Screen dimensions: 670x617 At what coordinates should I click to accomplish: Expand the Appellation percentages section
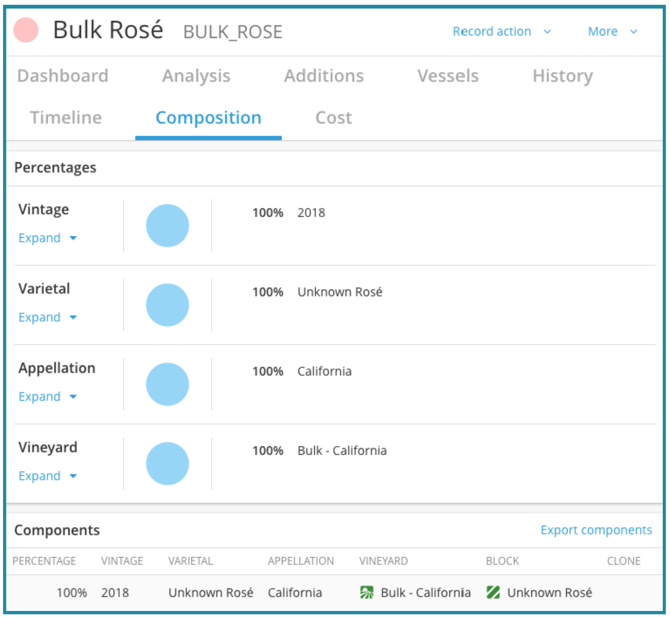point(47,397)
